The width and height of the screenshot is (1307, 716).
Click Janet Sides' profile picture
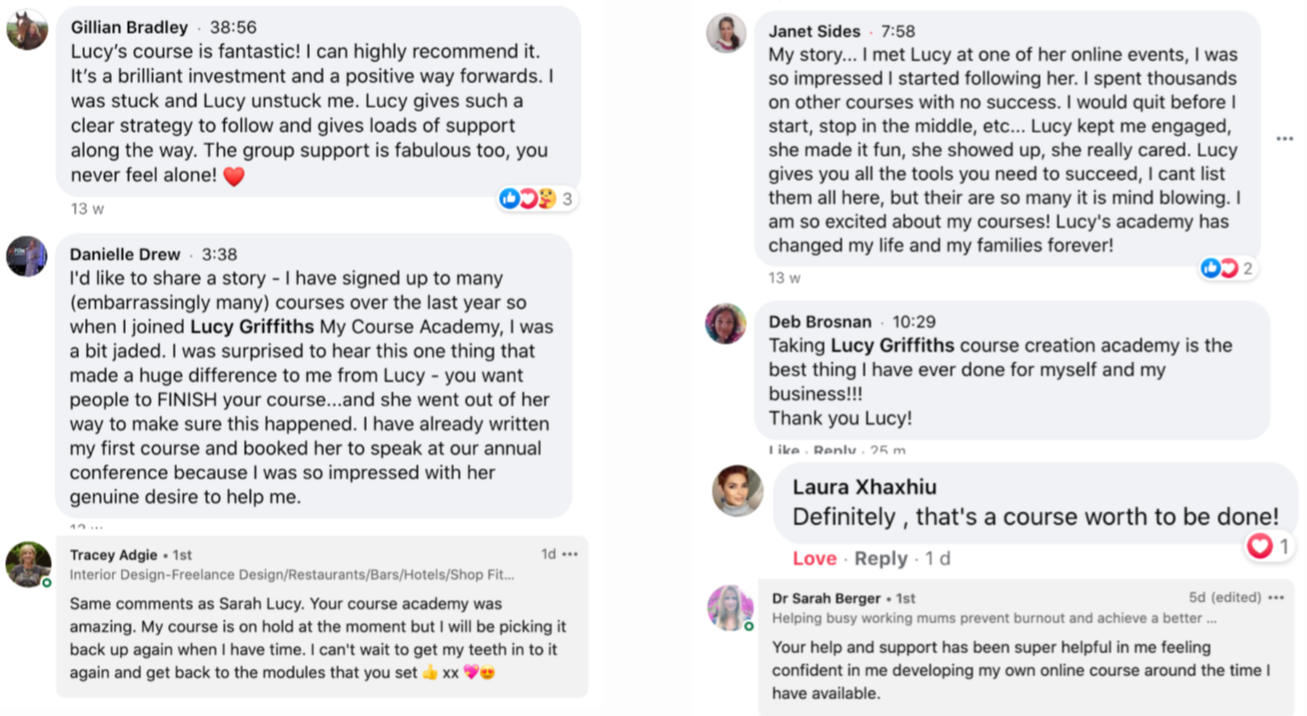tap(726, 33)
